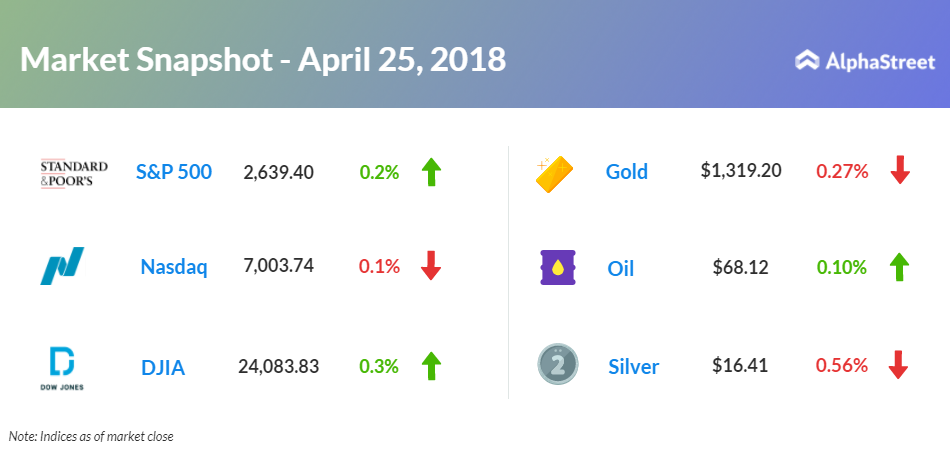Click the red down arrow beside Silver

(x=899, y=366)
